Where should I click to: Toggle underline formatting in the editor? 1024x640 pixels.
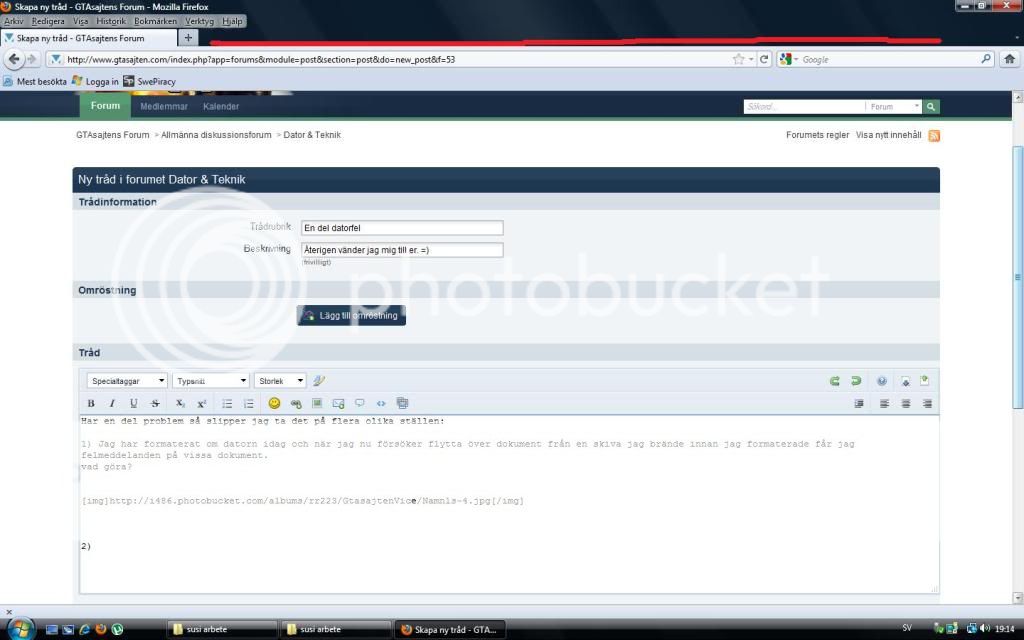pos(133,403)
